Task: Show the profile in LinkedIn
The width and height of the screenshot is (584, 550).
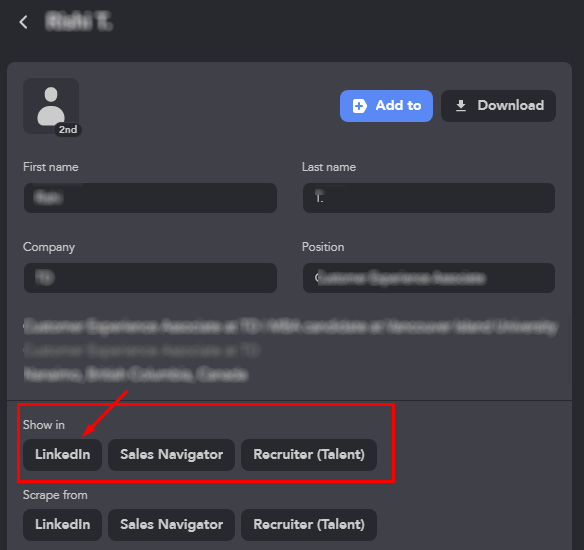Action: coord(63,455)
